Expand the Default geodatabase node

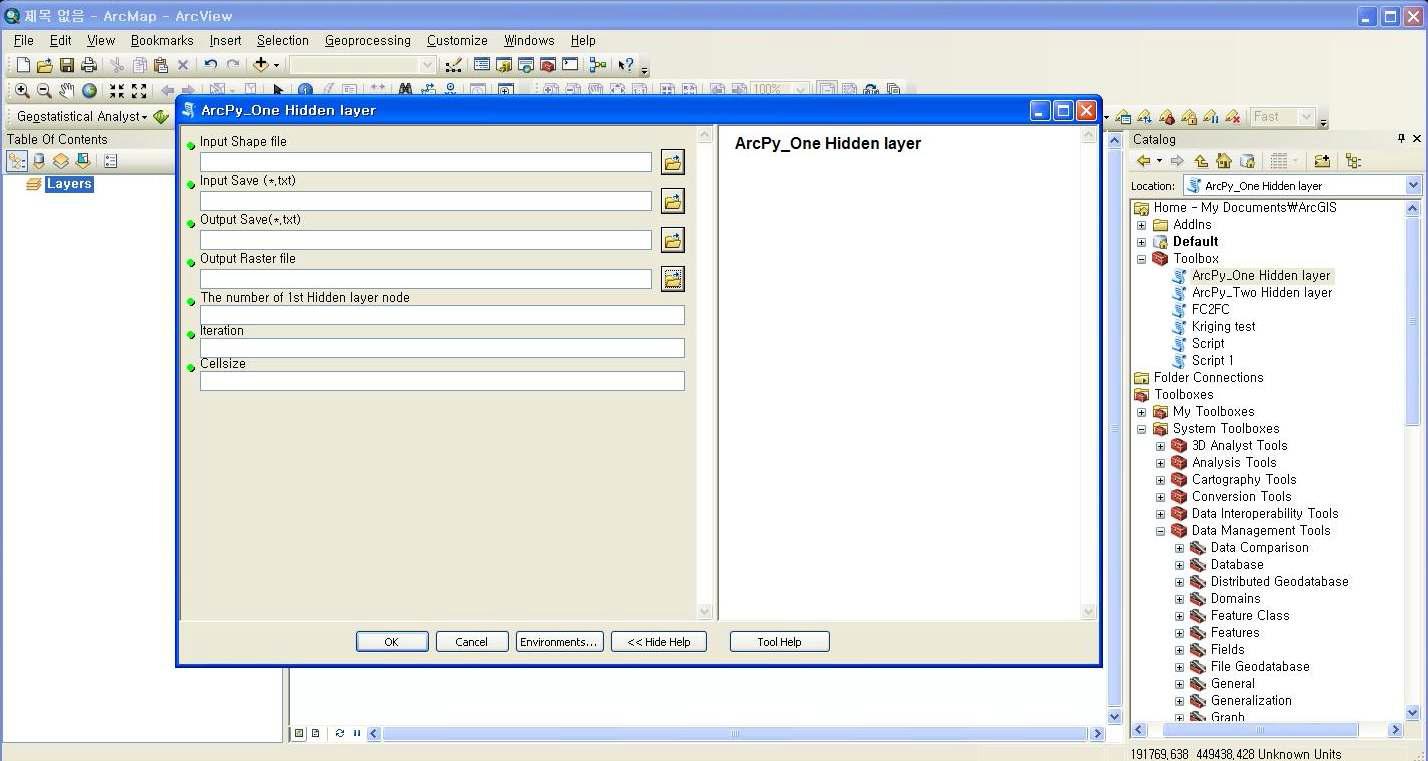[1141, 242]
